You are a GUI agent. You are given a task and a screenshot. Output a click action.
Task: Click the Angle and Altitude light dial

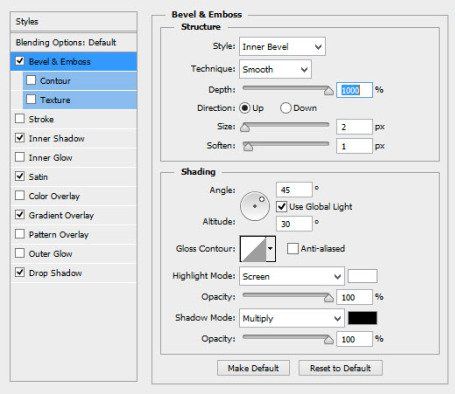pos(255,206)
